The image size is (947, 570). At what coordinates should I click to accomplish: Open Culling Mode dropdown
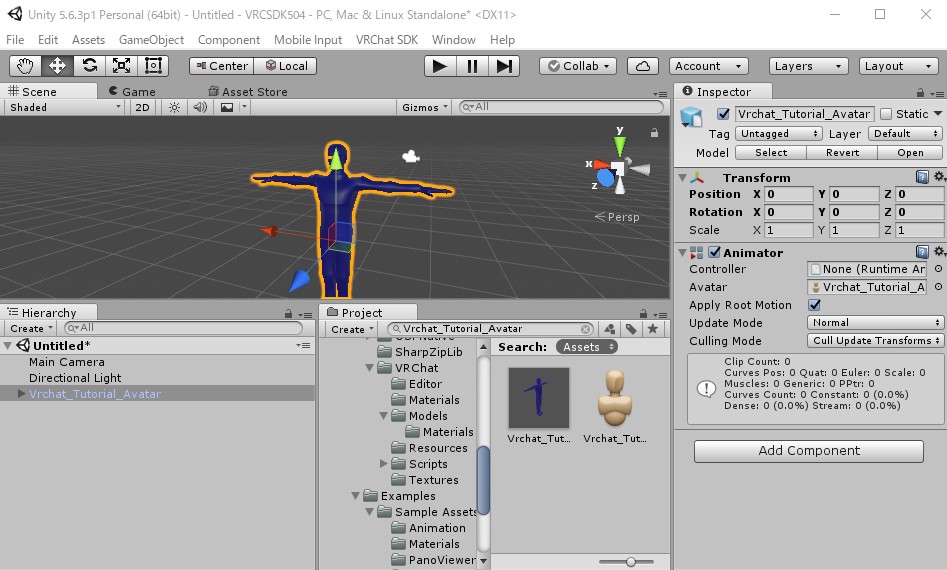875,341
